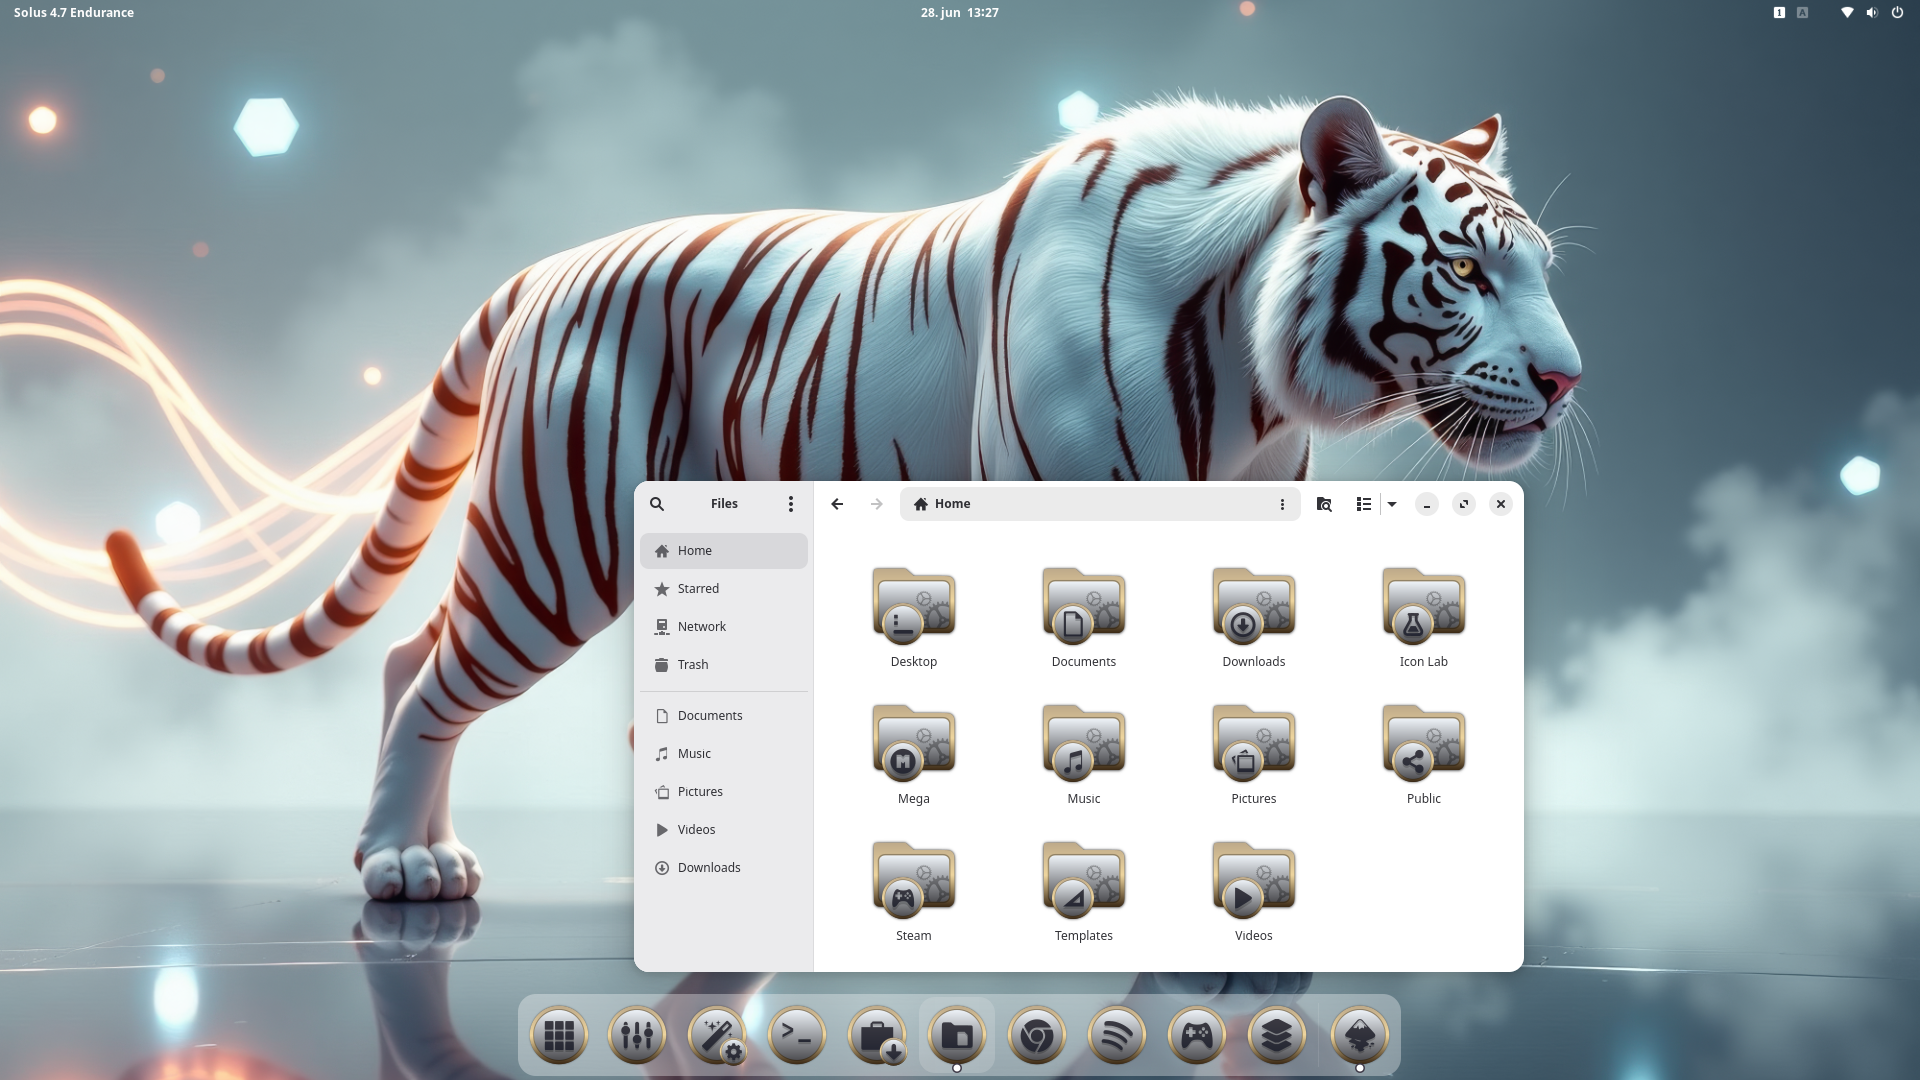Open Trash in the sidebar
The image size is (1920, 1080).
(x=724, y=665)
